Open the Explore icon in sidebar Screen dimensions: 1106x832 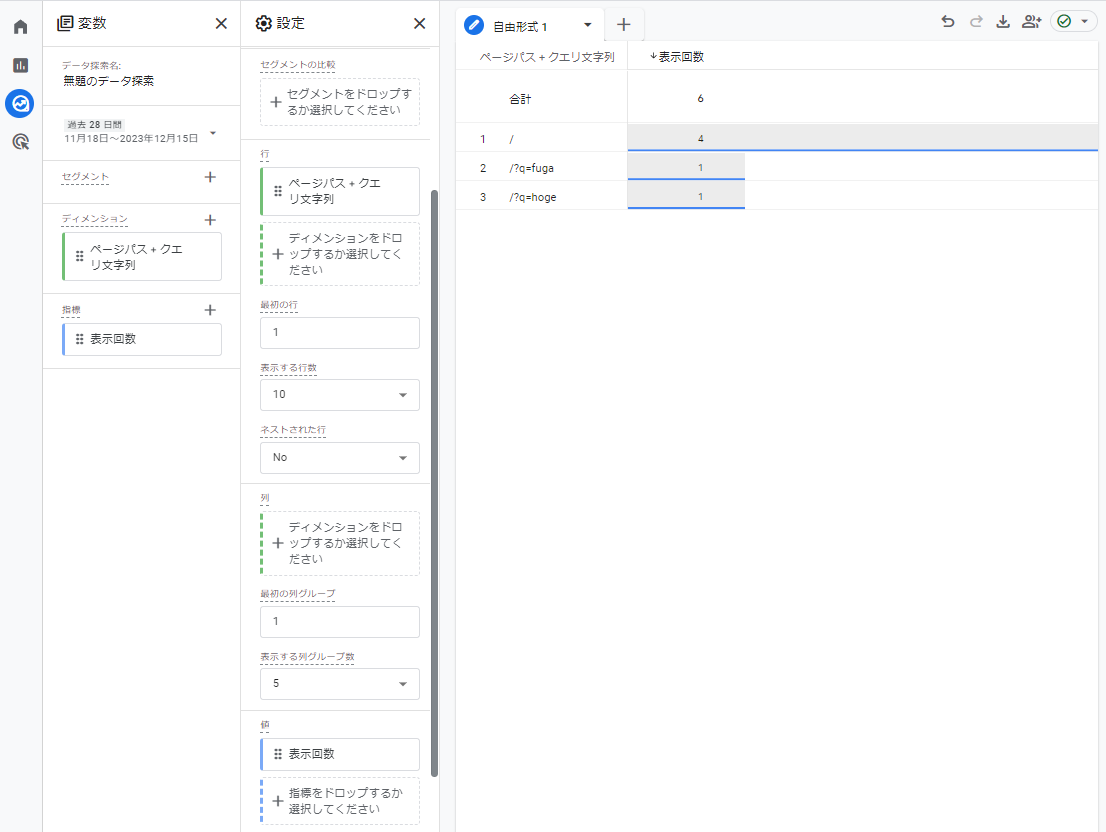click(x=20, y=104)
